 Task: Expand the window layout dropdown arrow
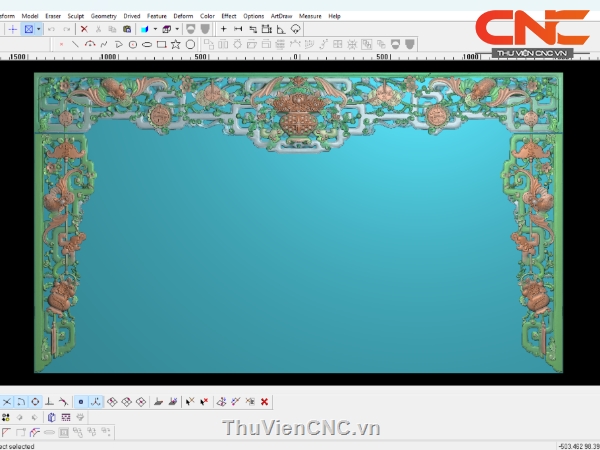point(177,30)
